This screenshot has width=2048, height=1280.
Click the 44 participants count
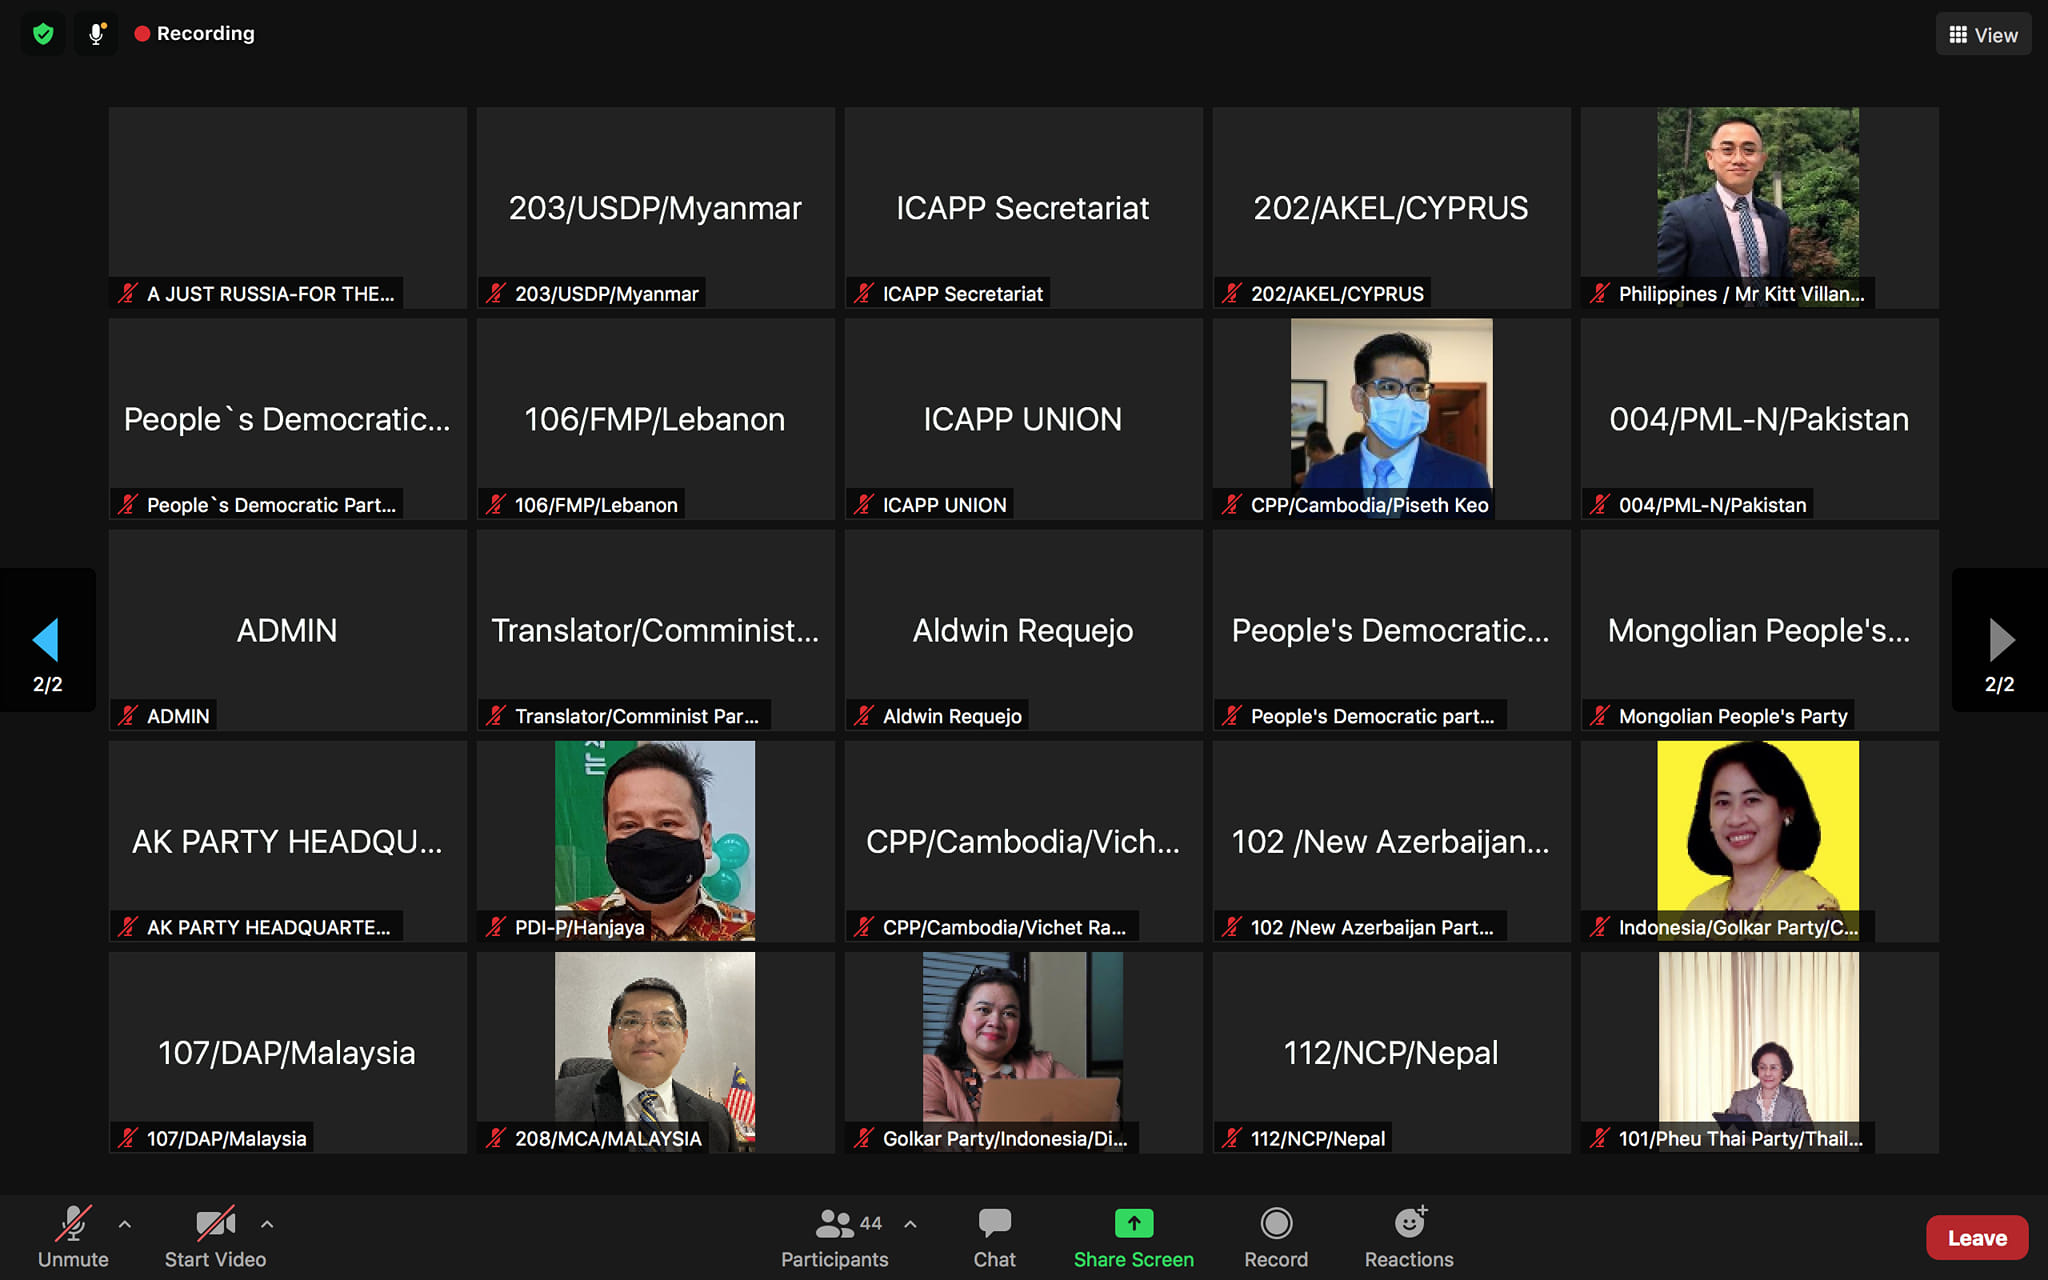[x=871, y=1223]
